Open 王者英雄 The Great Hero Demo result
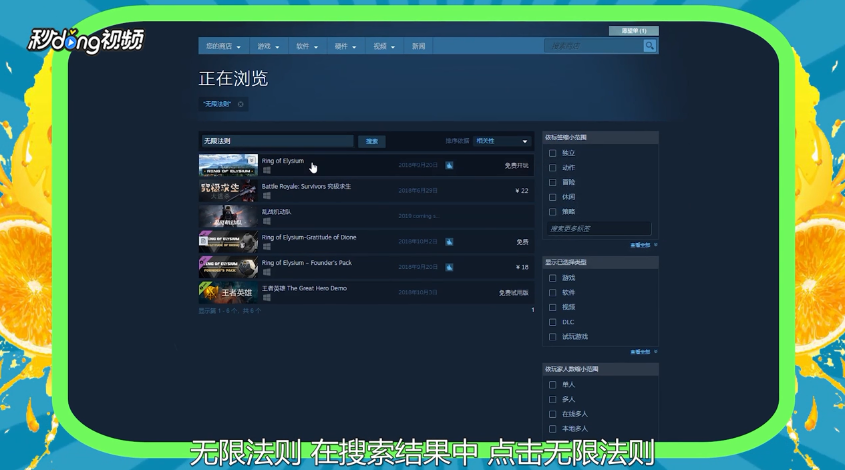This screenshot has height=470, width=845. tap(304, 288)
